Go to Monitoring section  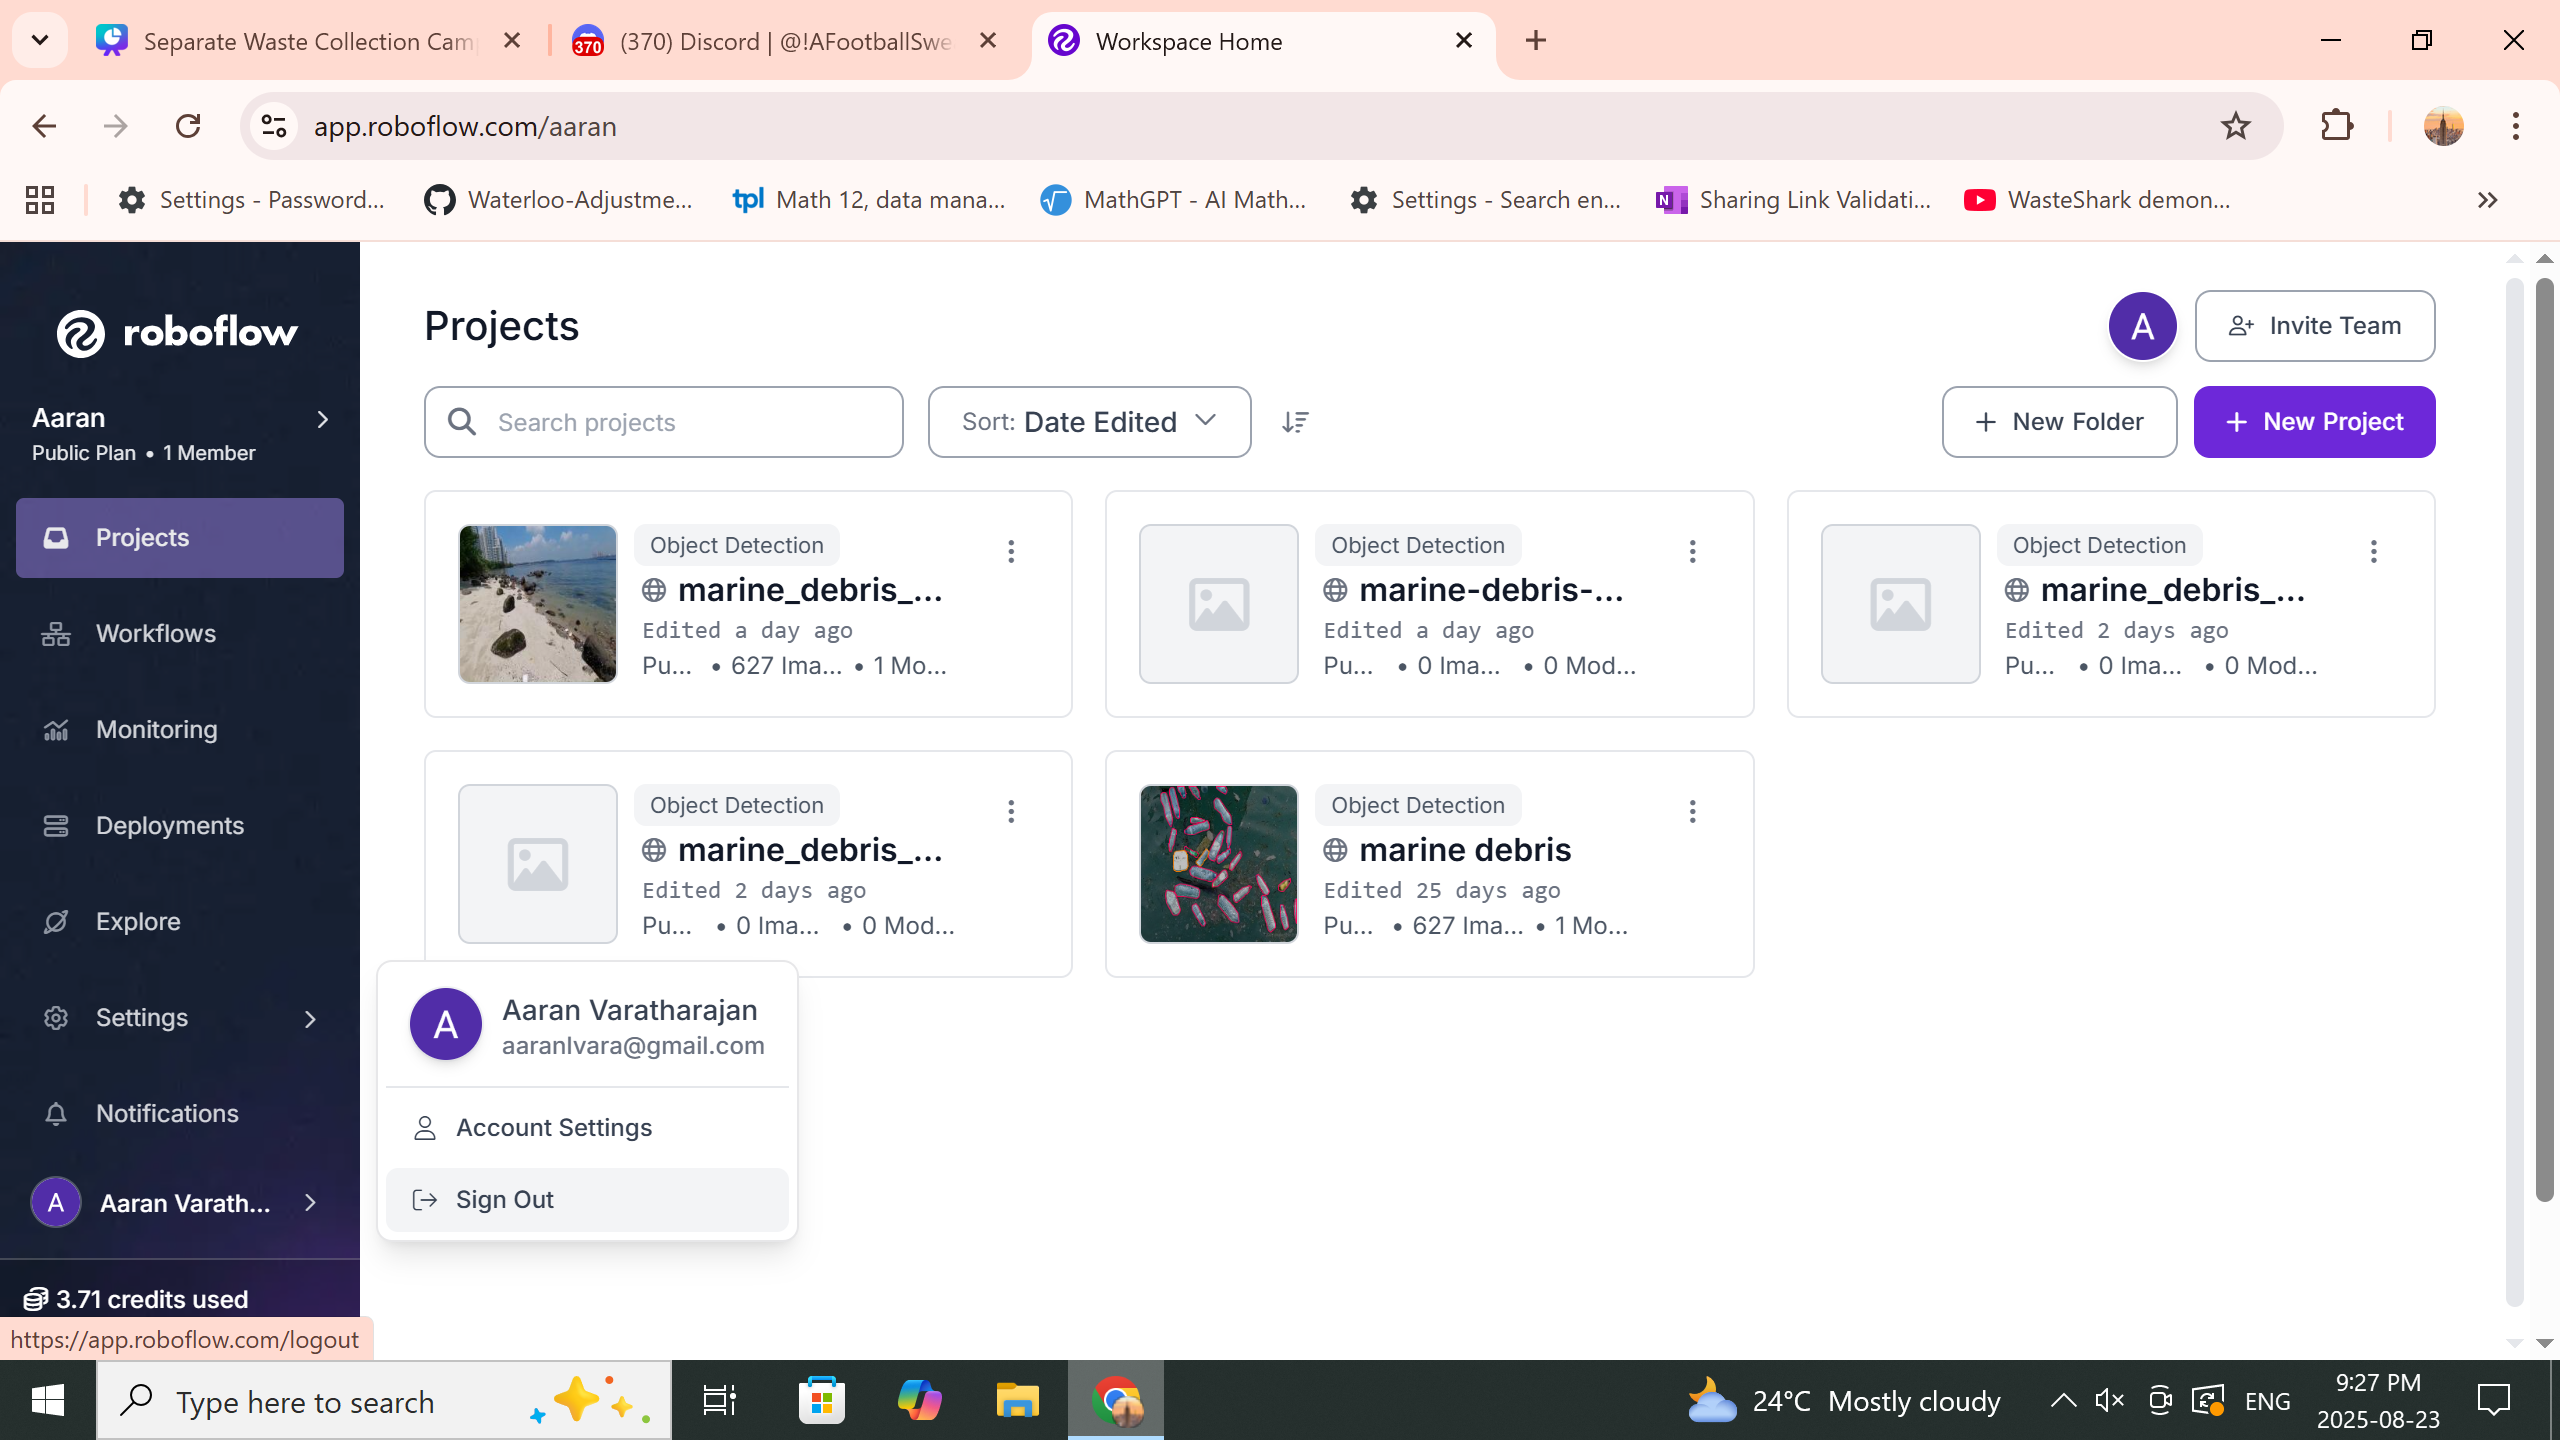click(156, 729)
